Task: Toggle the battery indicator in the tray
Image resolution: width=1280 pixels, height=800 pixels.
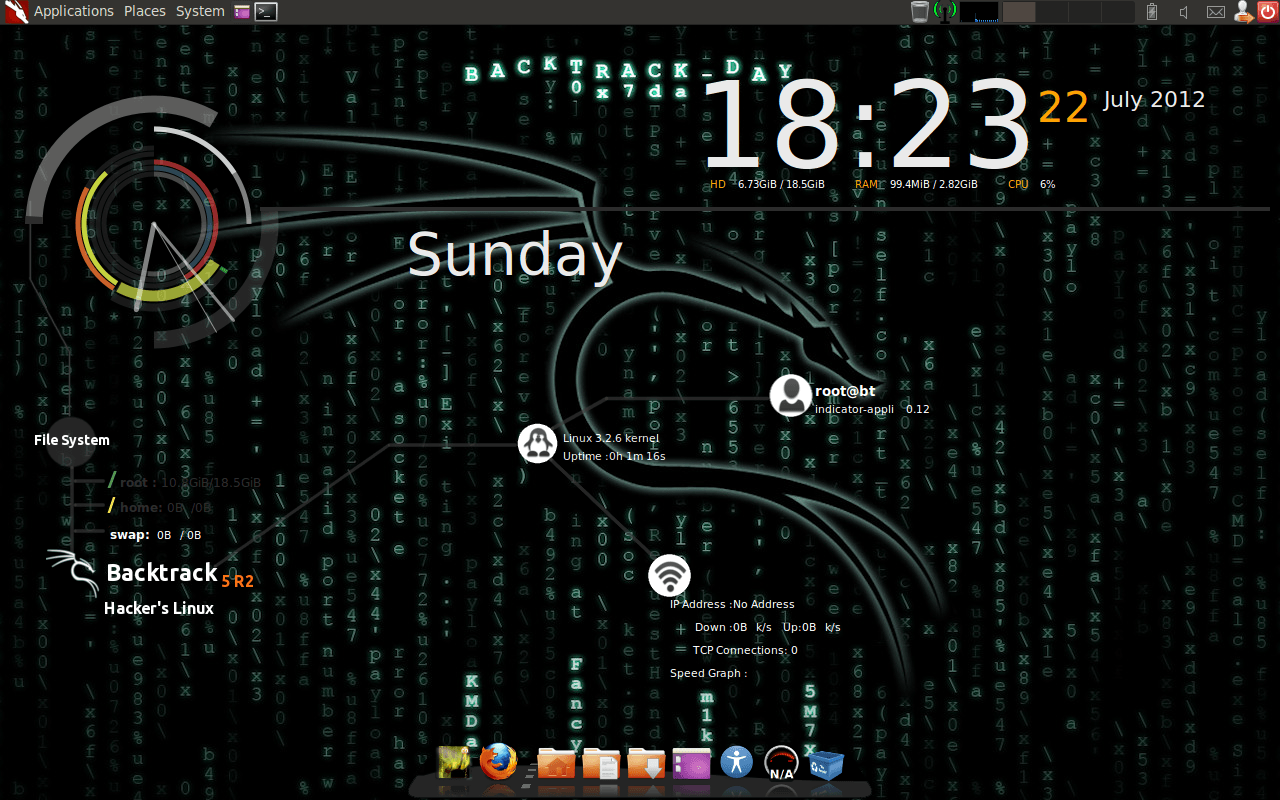Action: coord(1151,12)
